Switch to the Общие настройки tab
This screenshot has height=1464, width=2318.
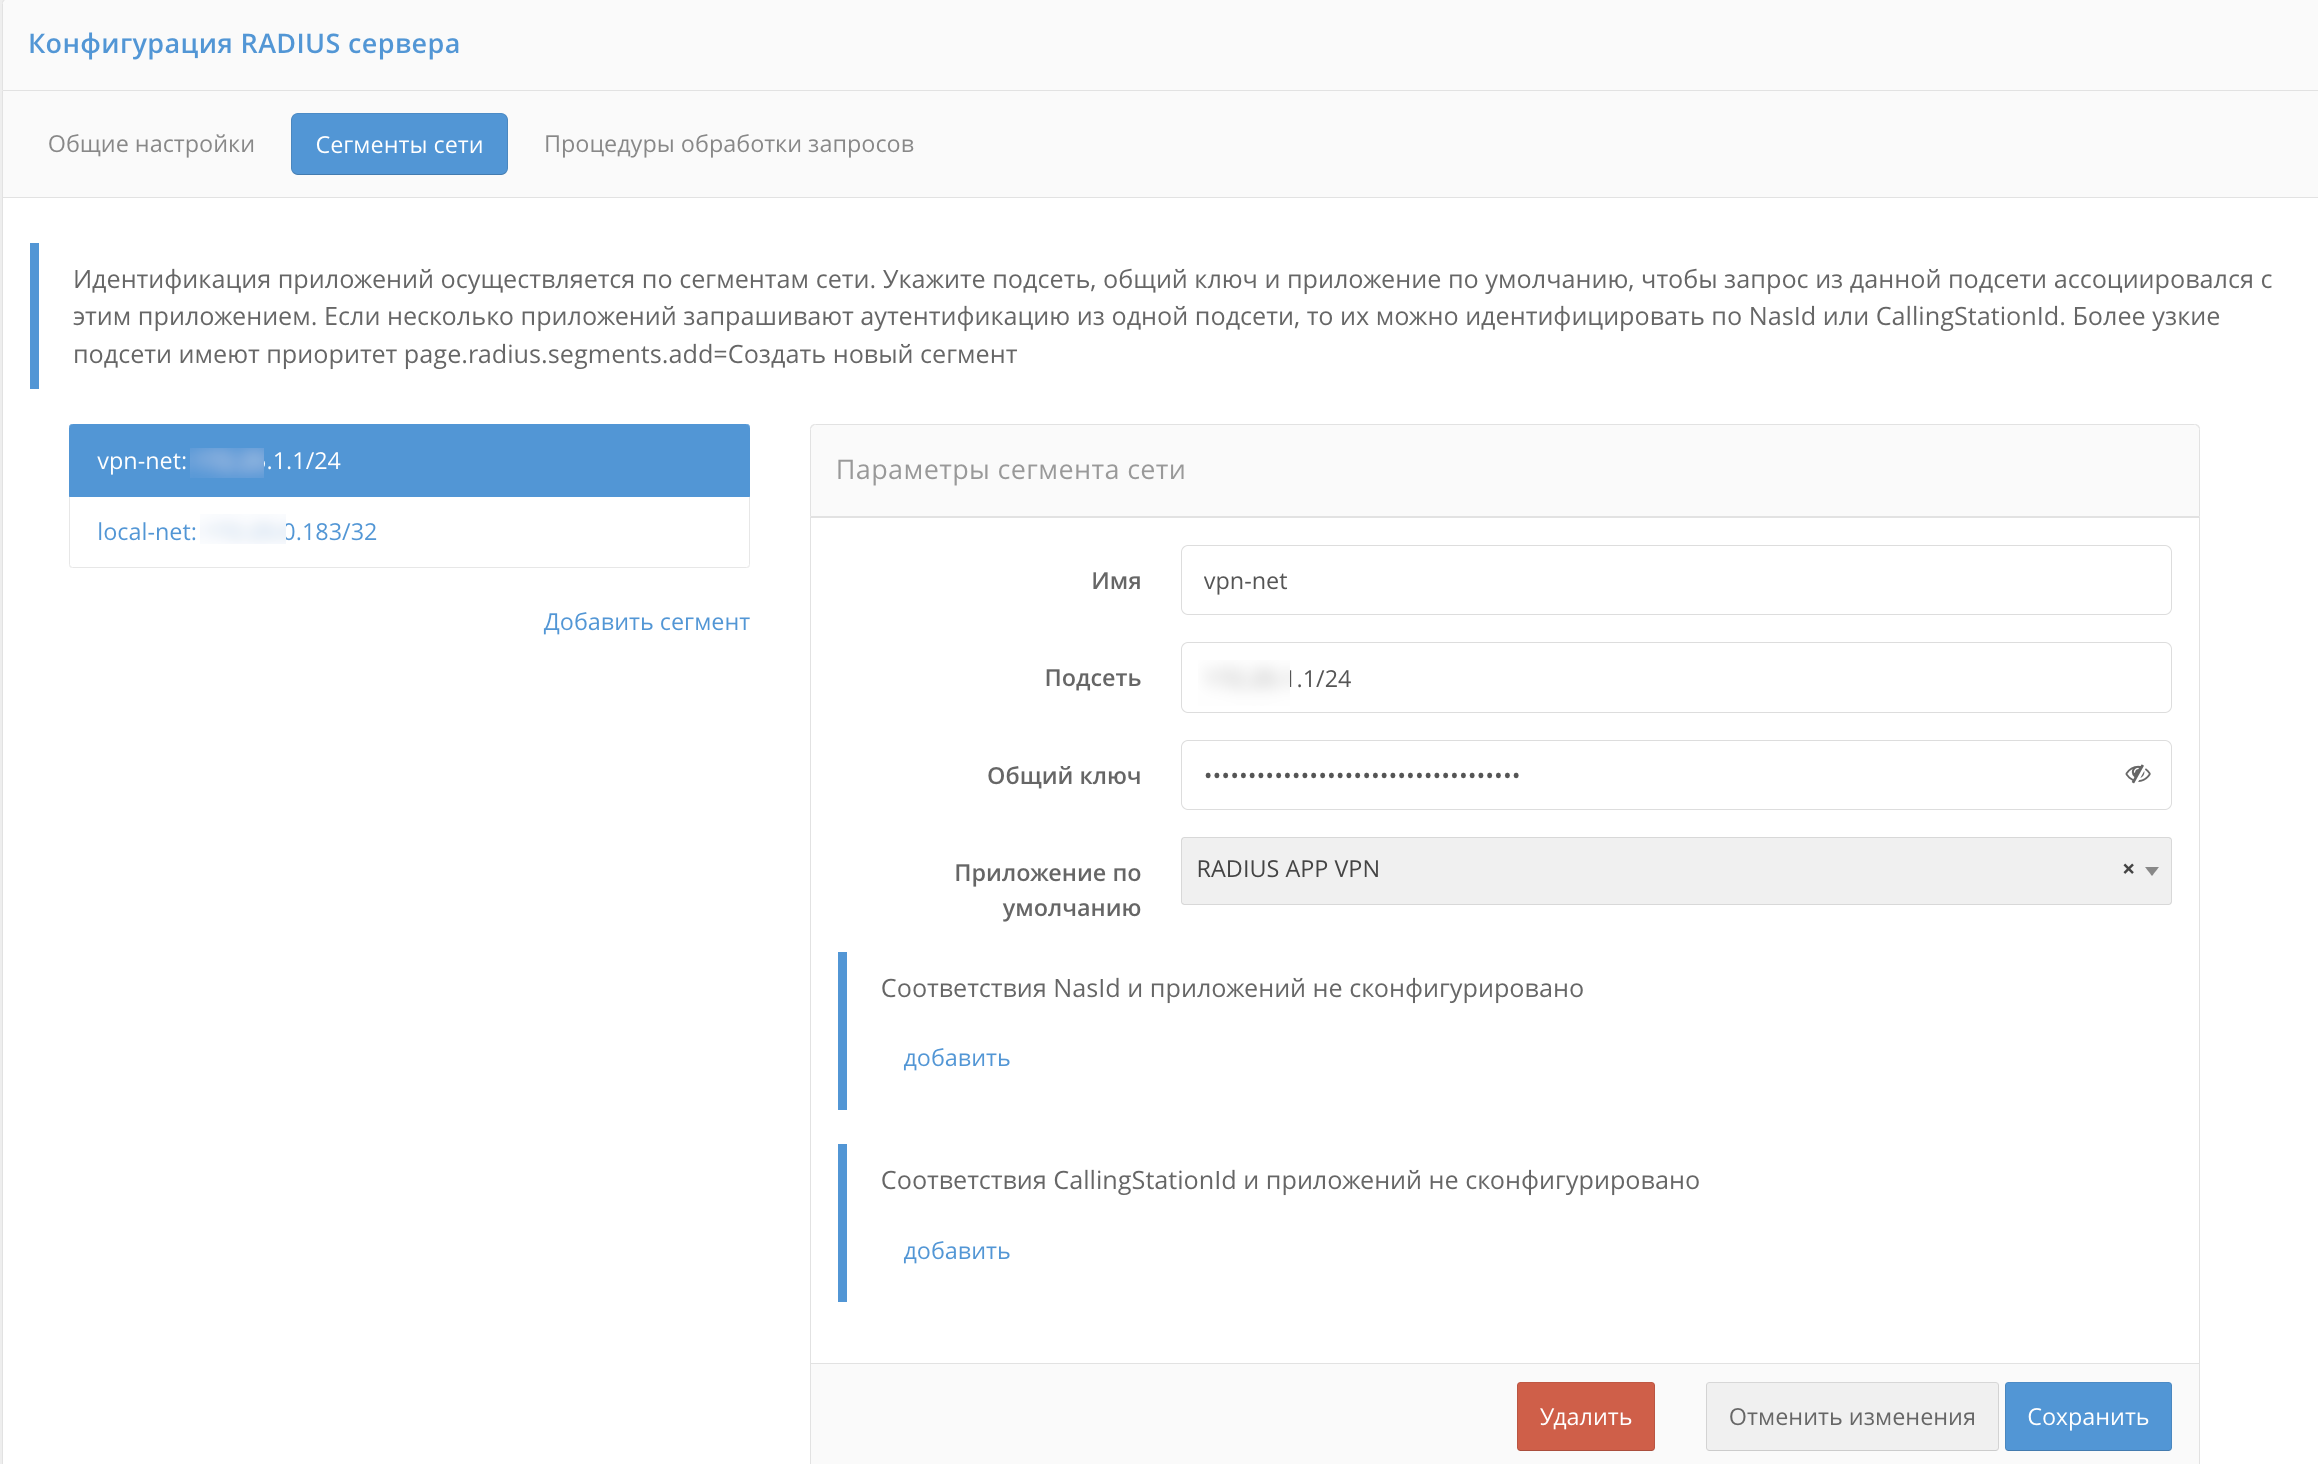tap(150, 143)
